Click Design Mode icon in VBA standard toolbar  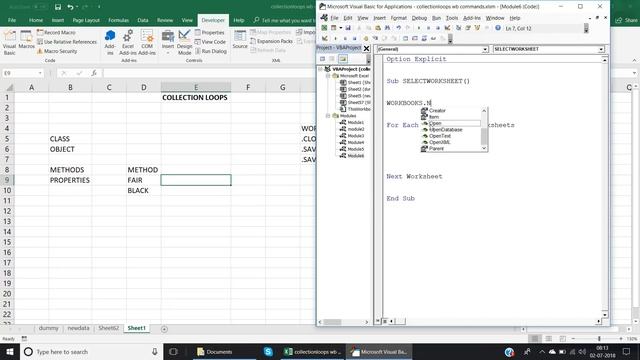(447, 28)
